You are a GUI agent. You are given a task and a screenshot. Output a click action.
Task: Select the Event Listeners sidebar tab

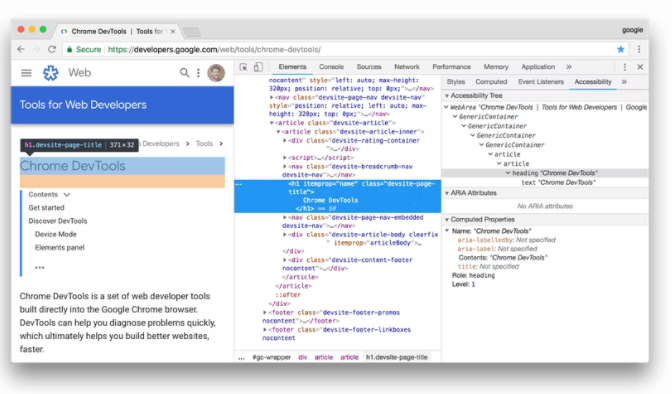coord(540,82)
